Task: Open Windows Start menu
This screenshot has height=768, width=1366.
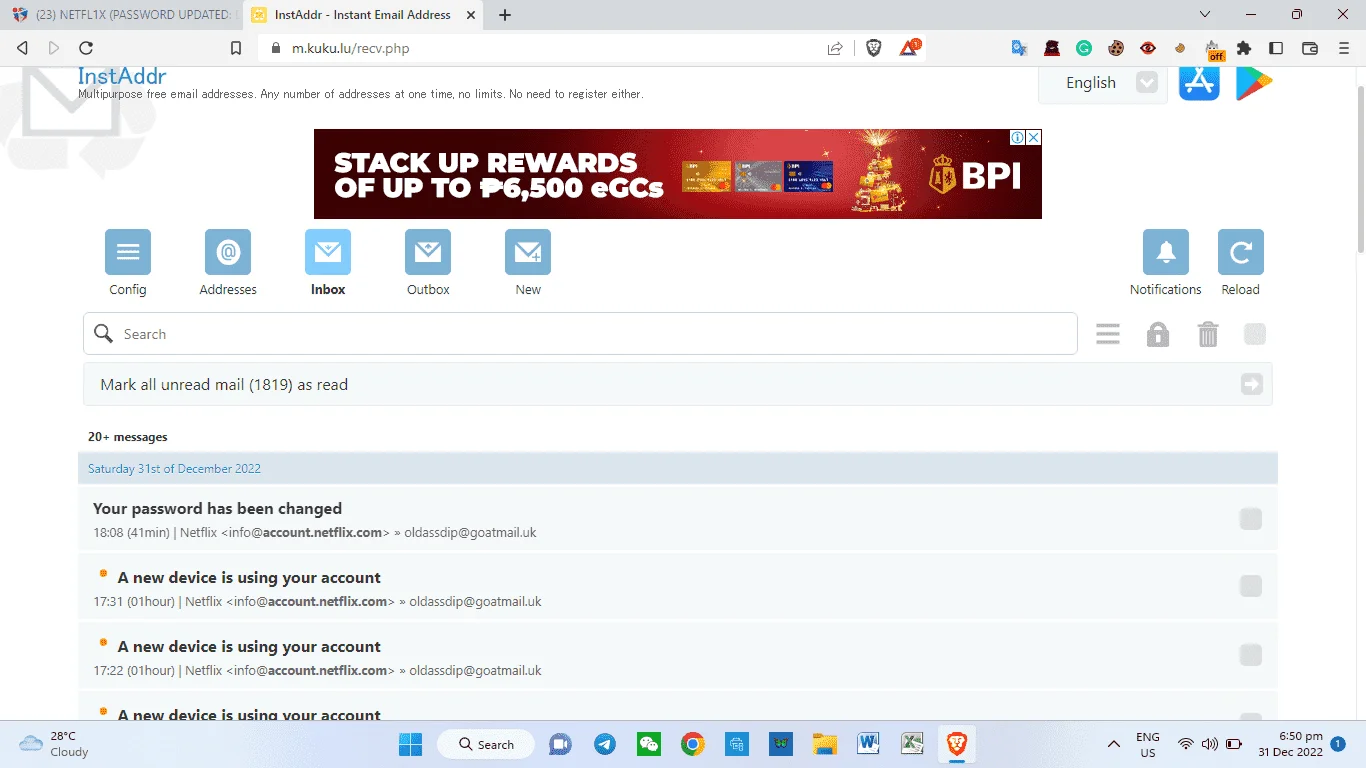Action: click(x=410, y=744)
